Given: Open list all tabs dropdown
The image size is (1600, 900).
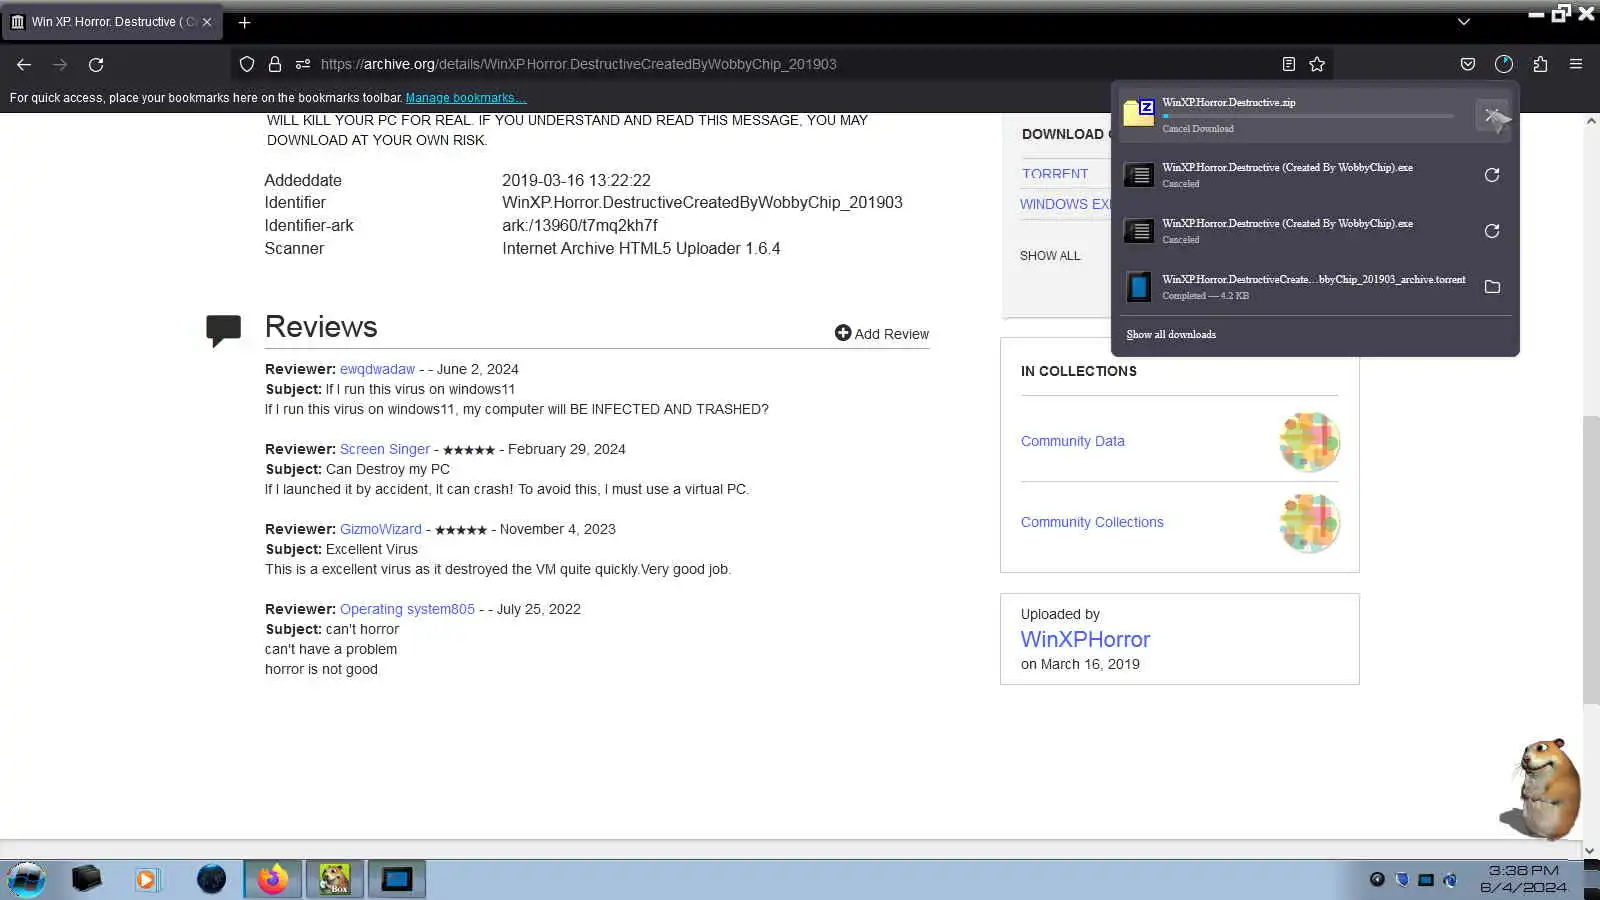Looking at the screenshot, I should 1463,22.
